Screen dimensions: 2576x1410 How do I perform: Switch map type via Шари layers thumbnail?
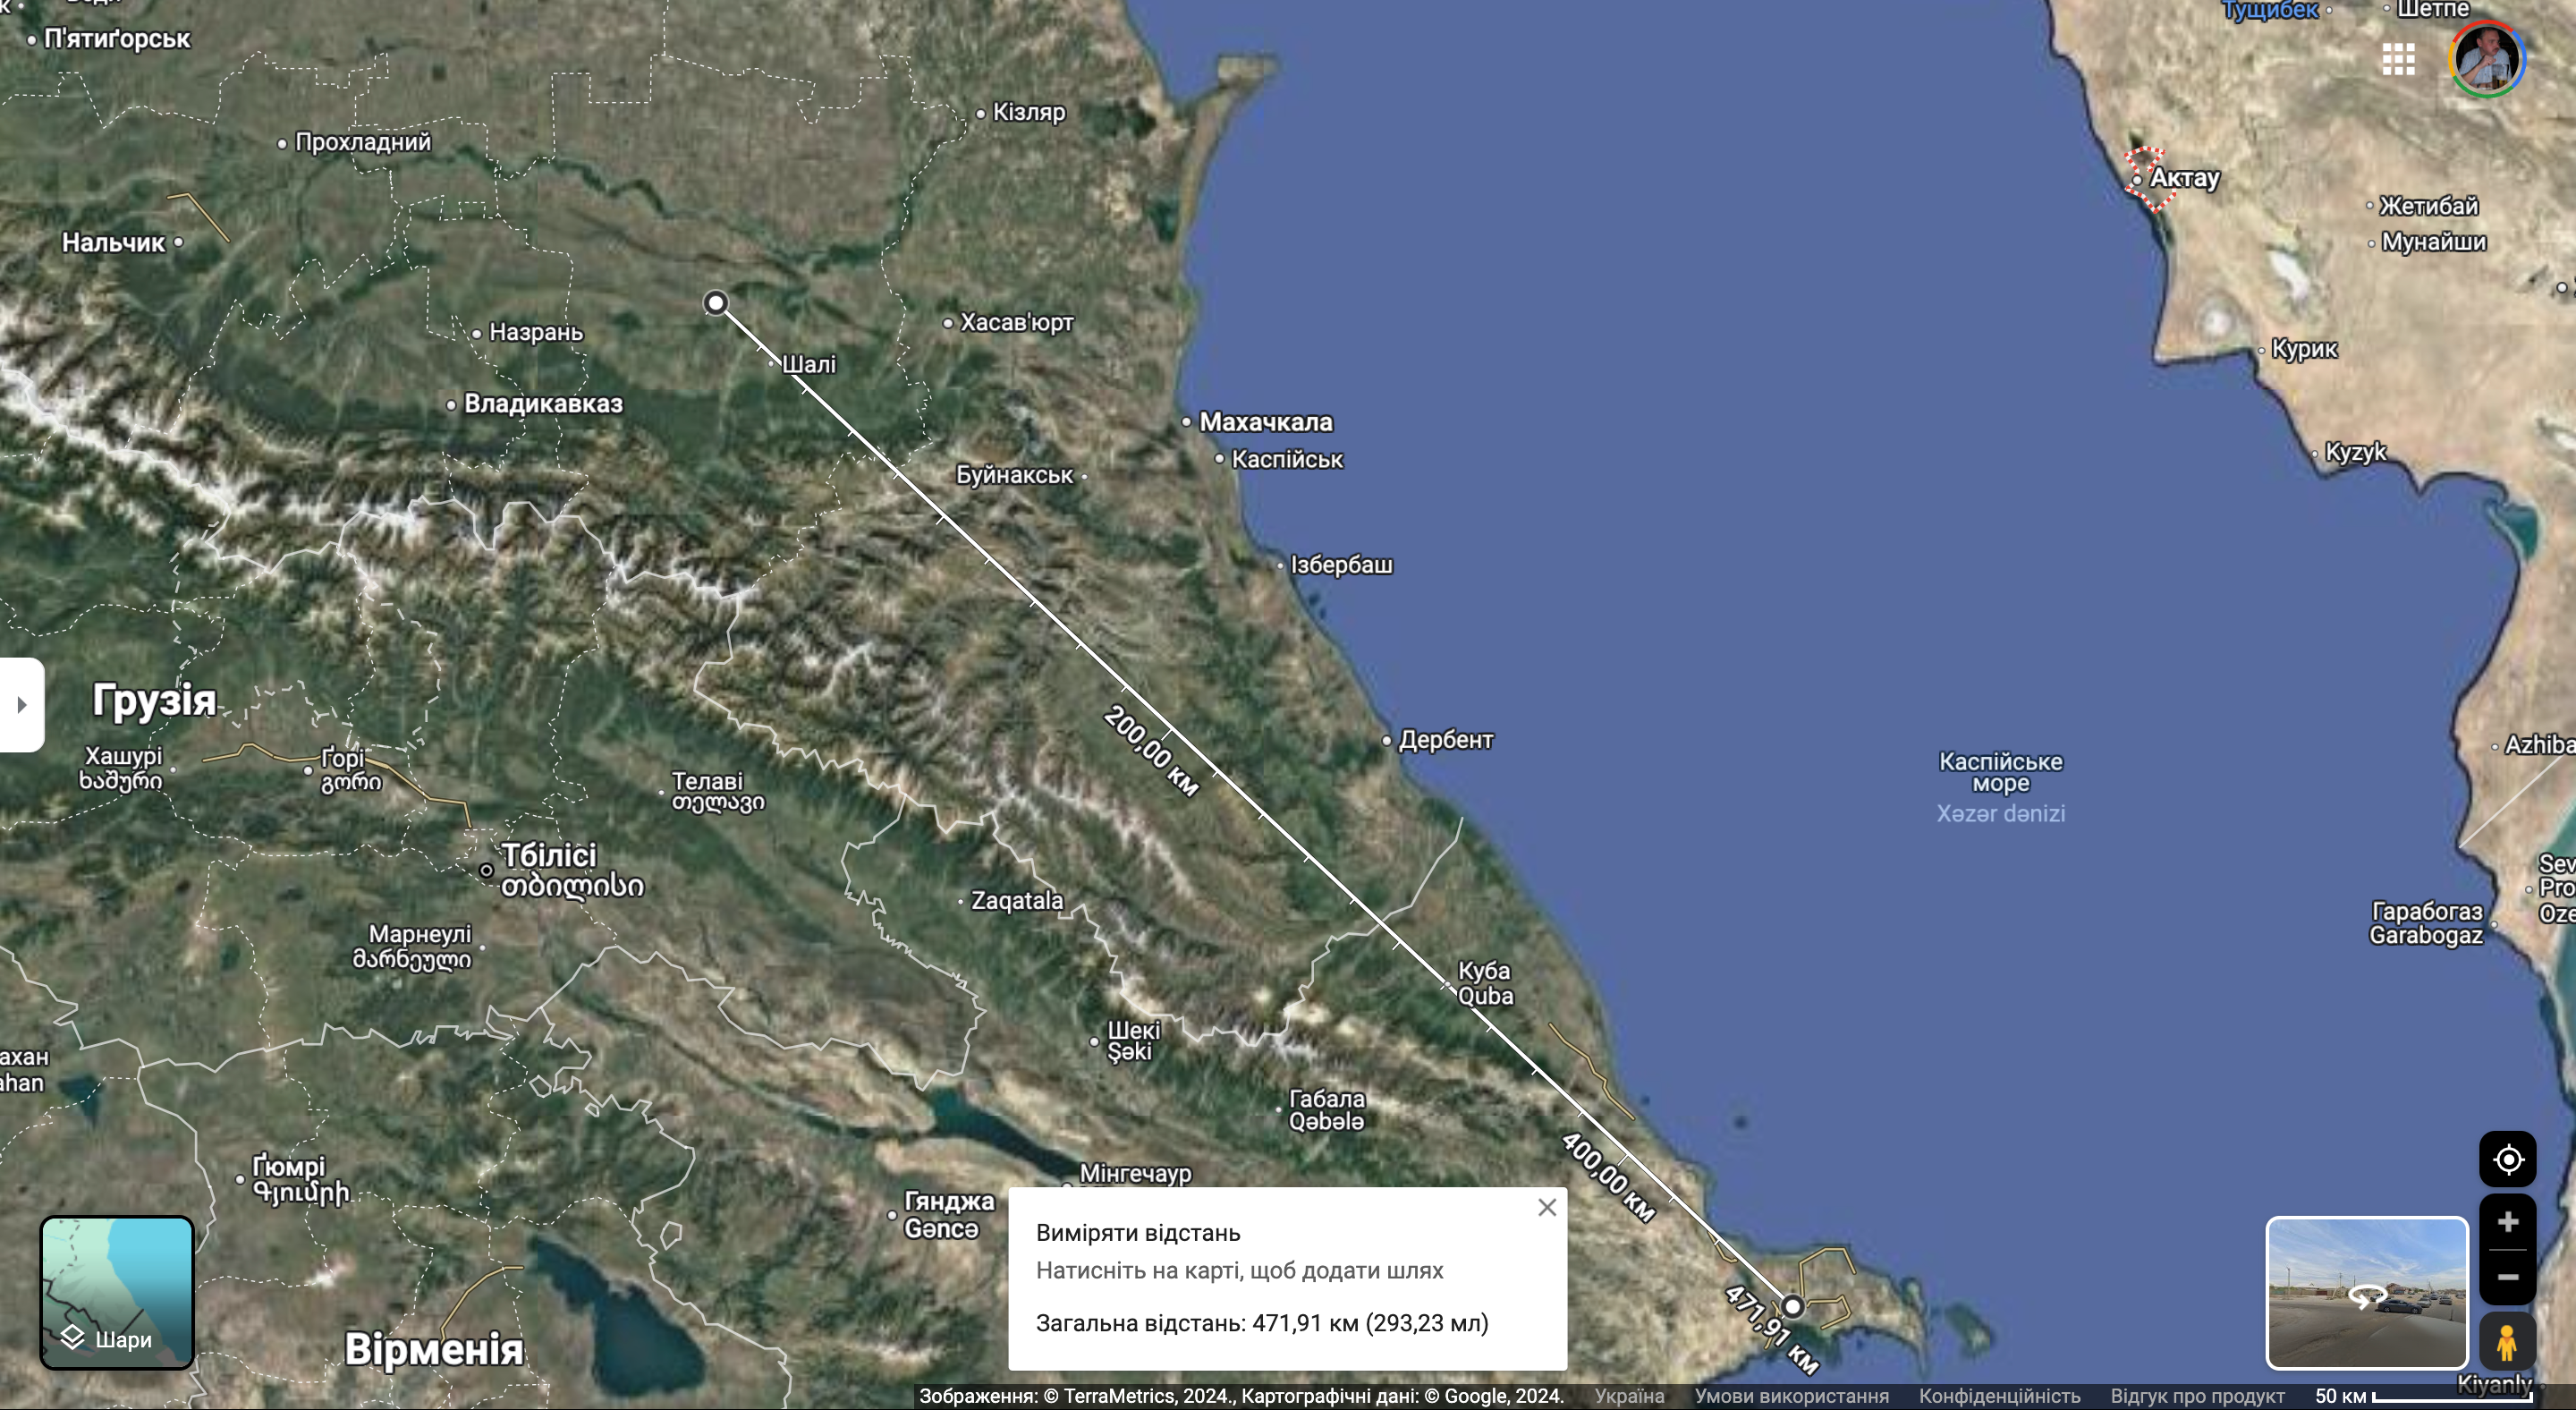(116, 1292)
